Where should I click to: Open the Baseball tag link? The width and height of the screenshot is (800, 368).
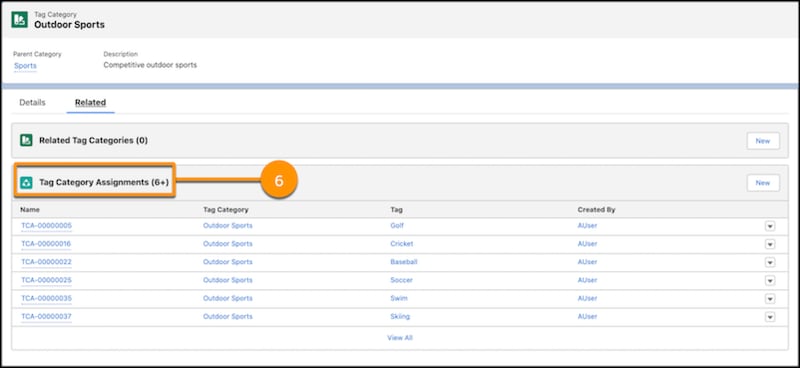pyautogui.click(x=404, y=262)
